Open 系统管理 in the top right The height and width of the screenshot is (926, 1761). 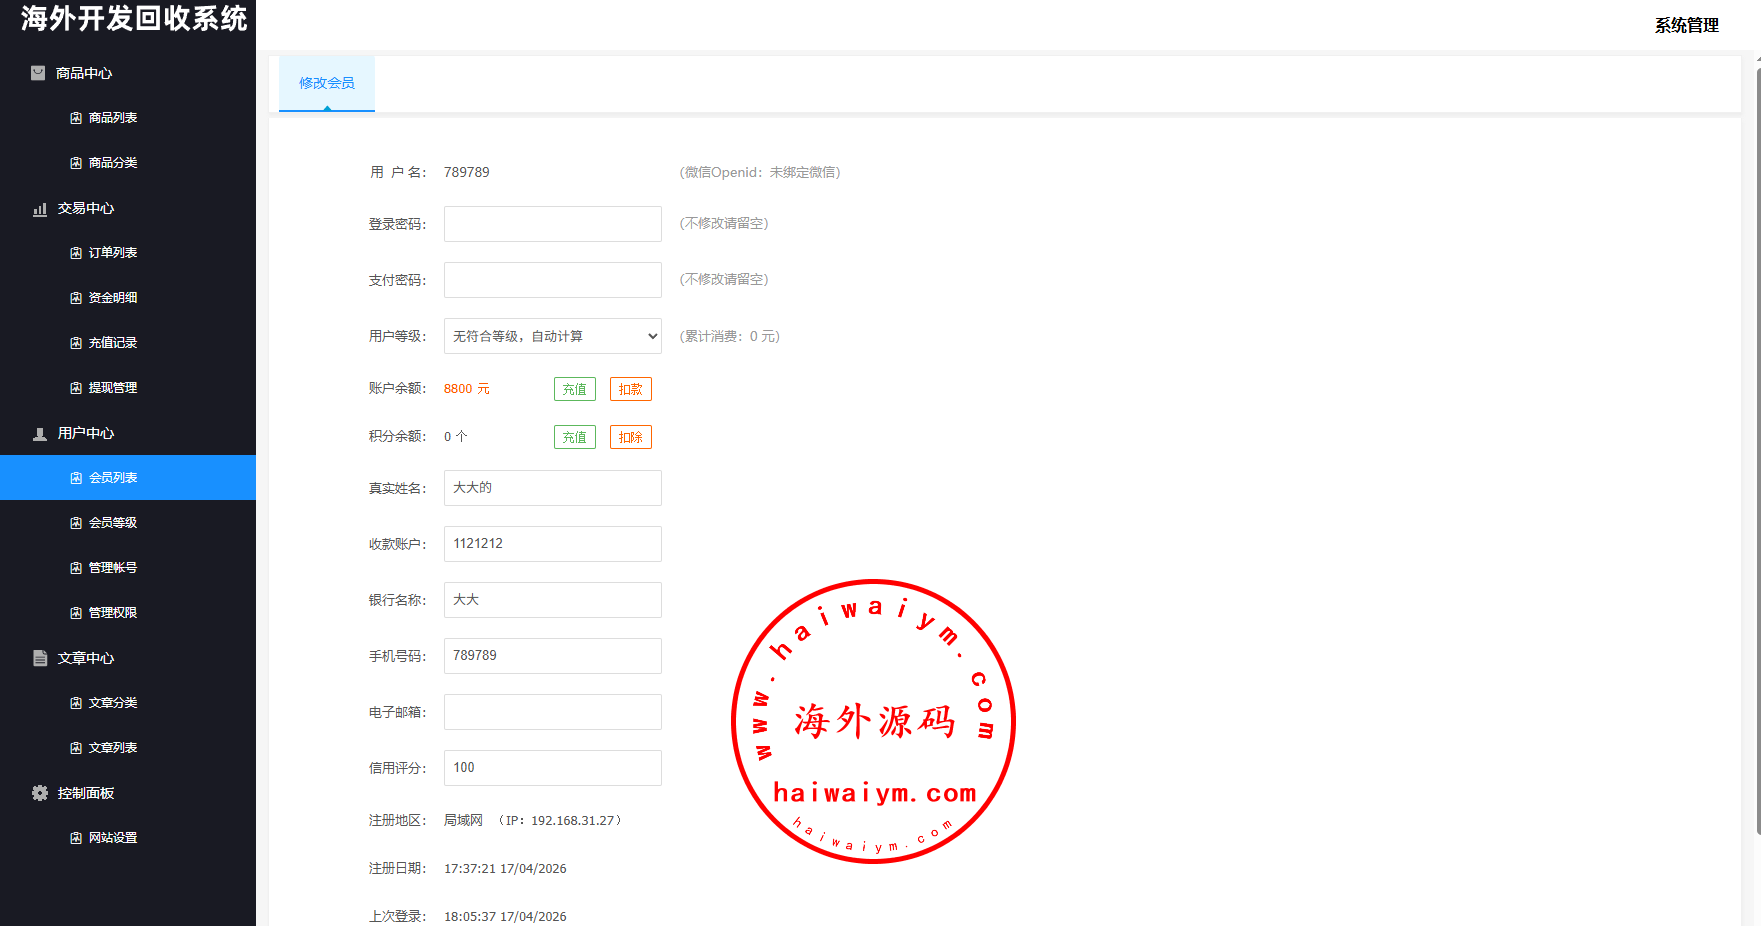[x=1686, y=25]
